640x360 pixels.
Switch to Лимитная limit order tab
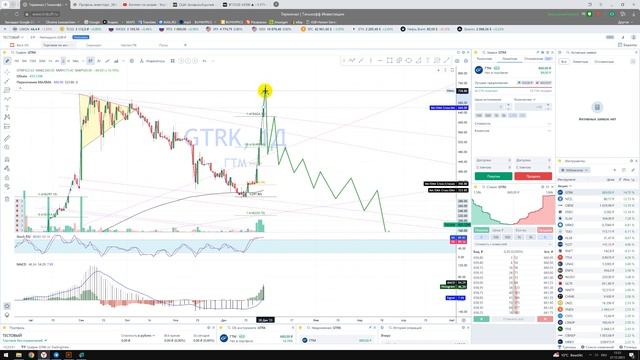(x=509, y=59)
